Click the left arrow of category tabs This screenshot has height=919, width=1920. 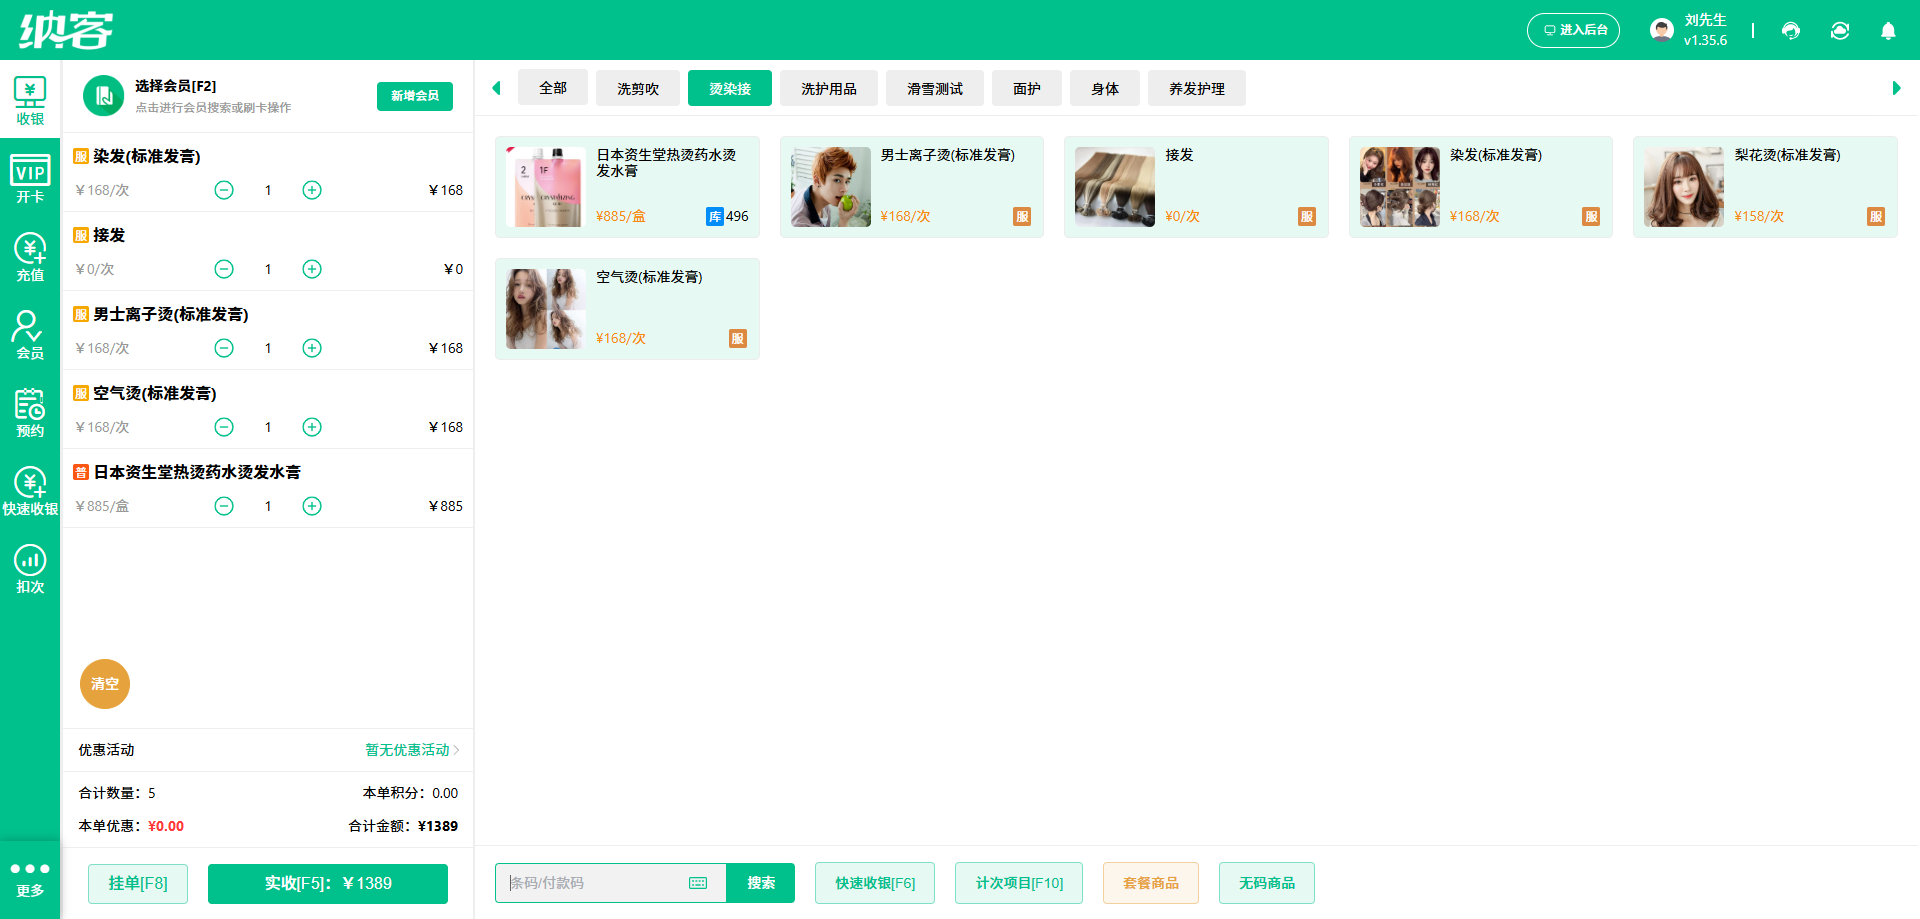496,88
